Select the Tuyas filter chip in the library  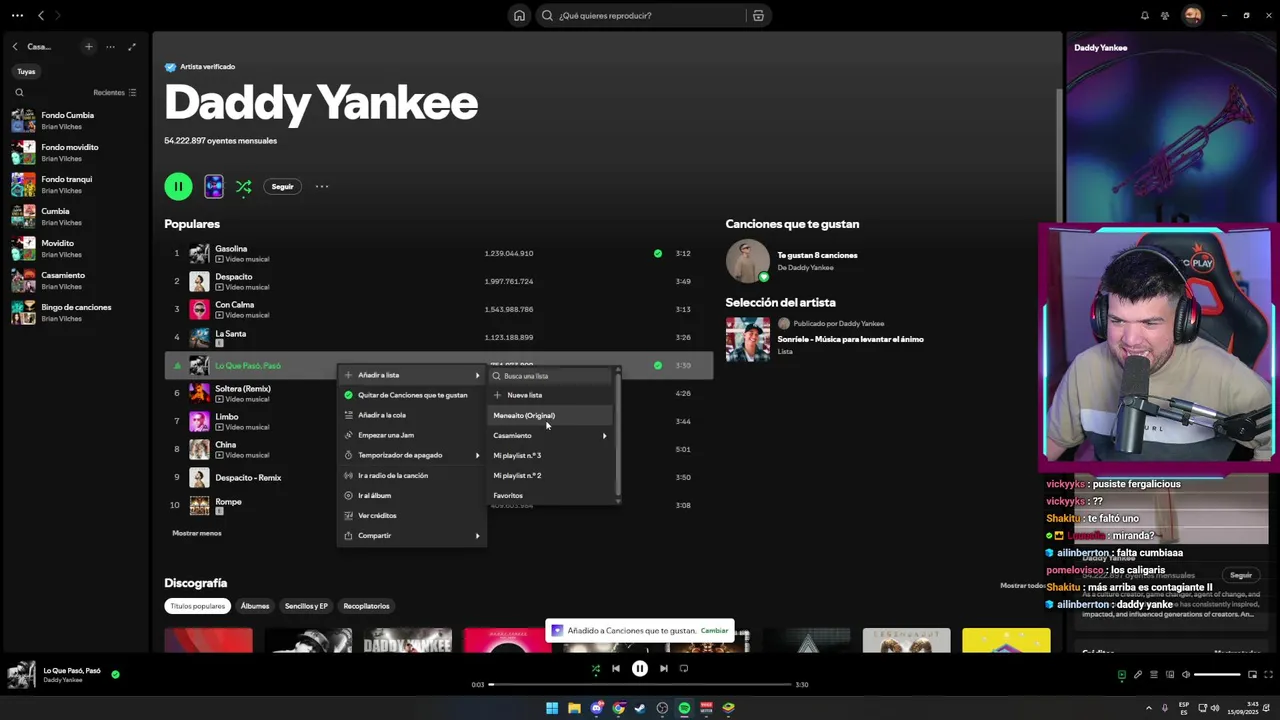click(x=26, y=71)
